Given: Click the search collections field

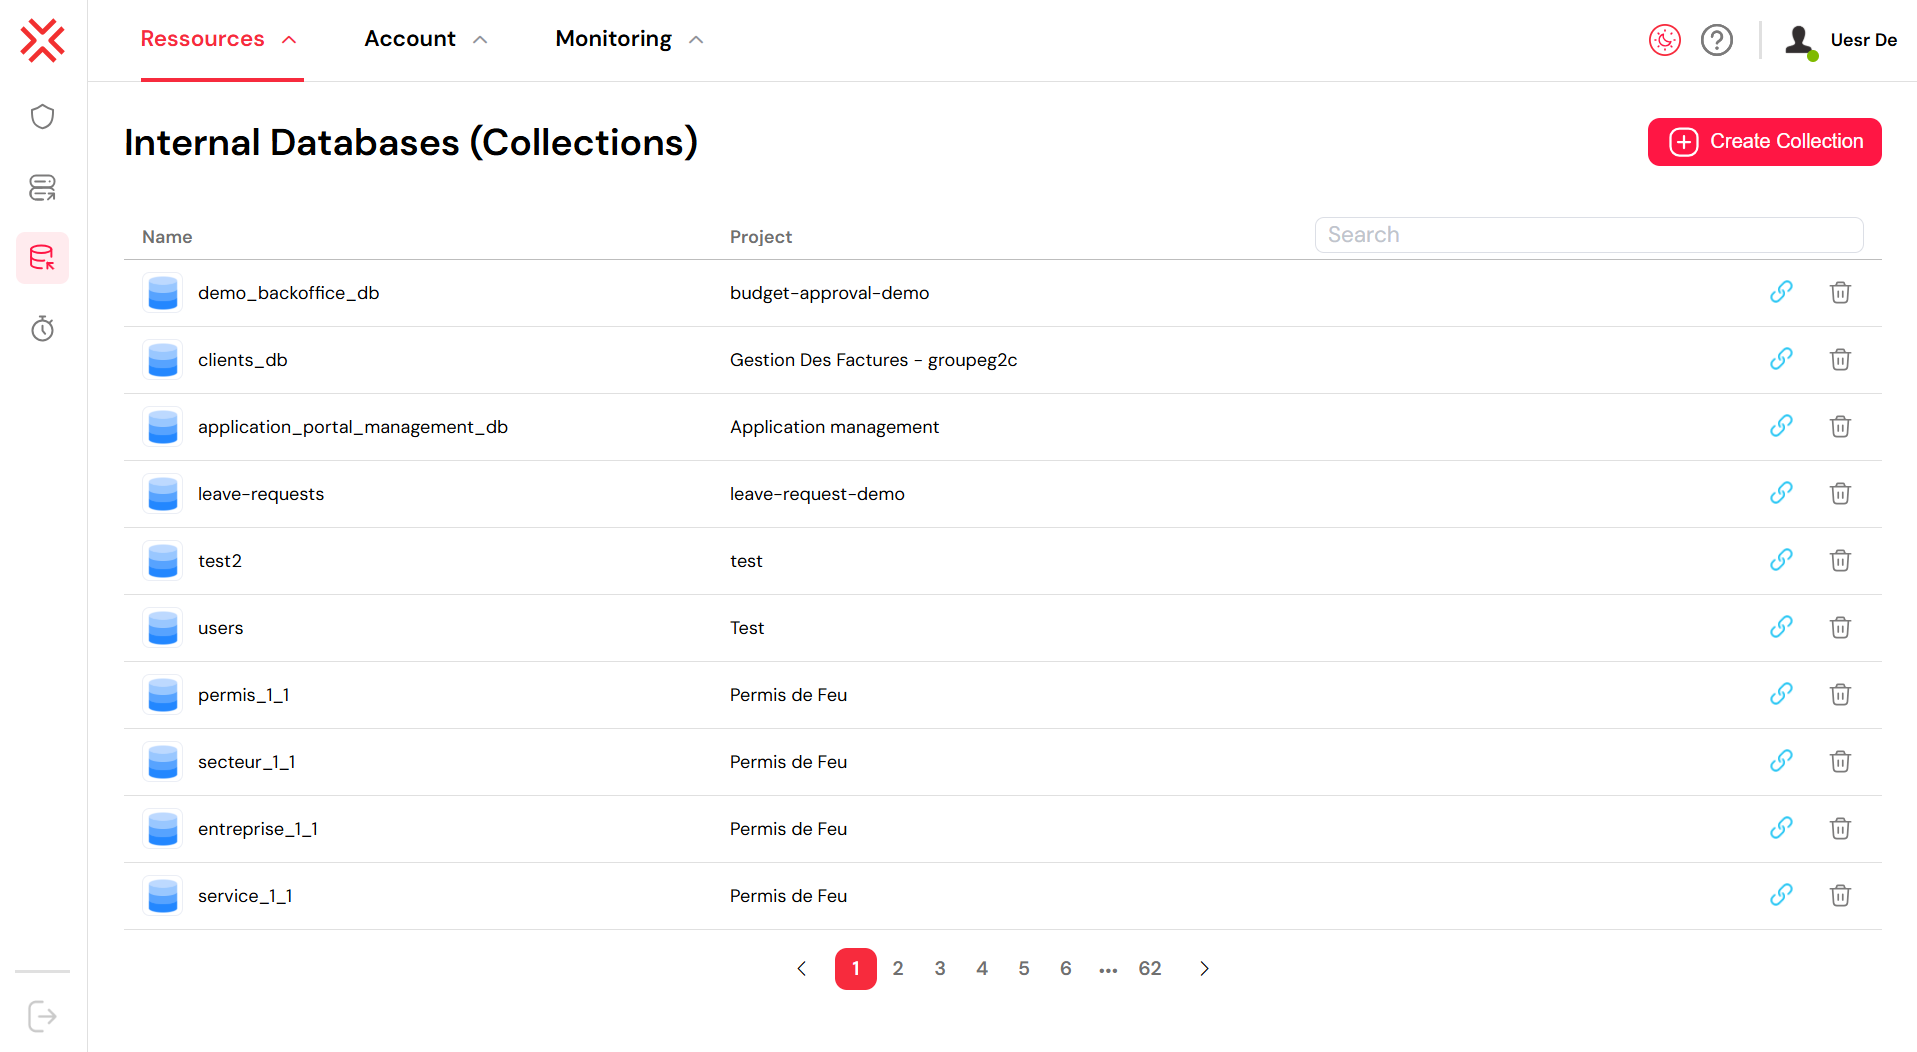Looking at the screenshot, I should 1588,234.
